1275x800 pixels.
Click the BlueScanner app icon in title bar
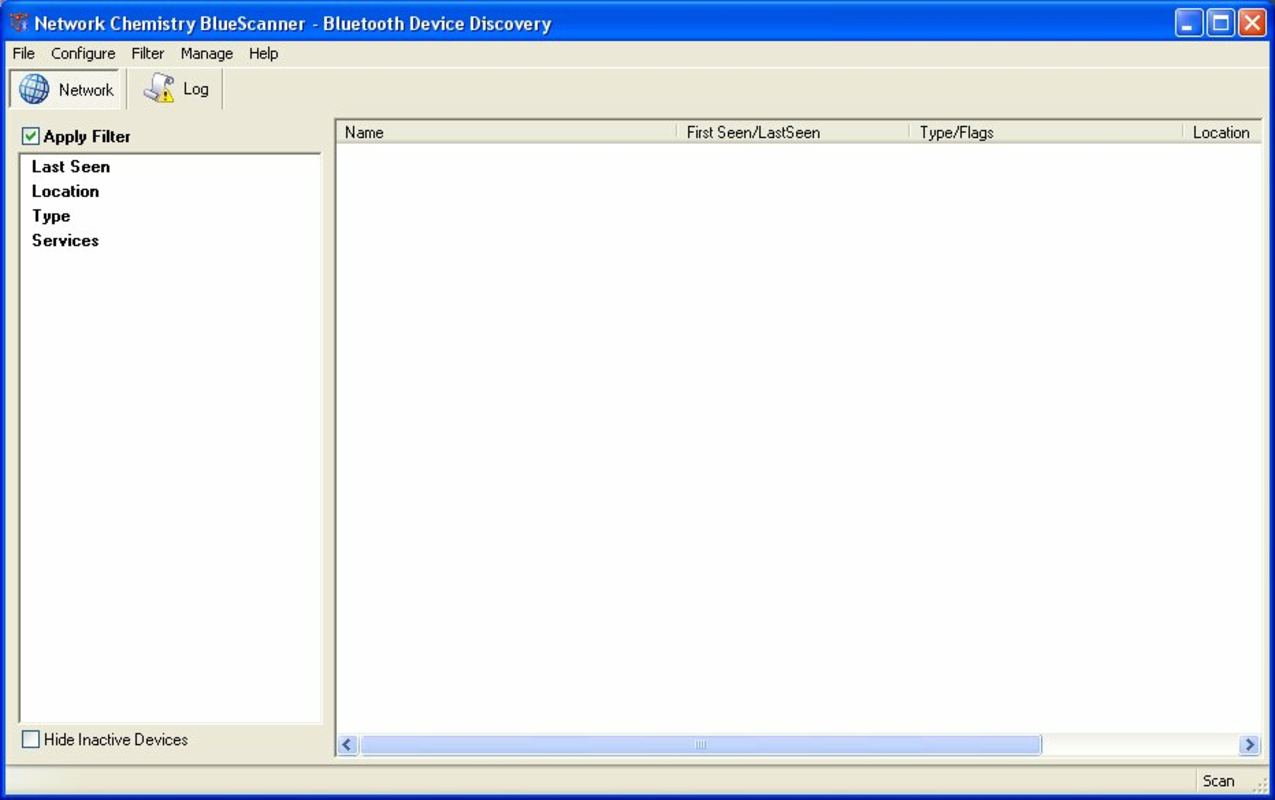click(x=18, y=23)
